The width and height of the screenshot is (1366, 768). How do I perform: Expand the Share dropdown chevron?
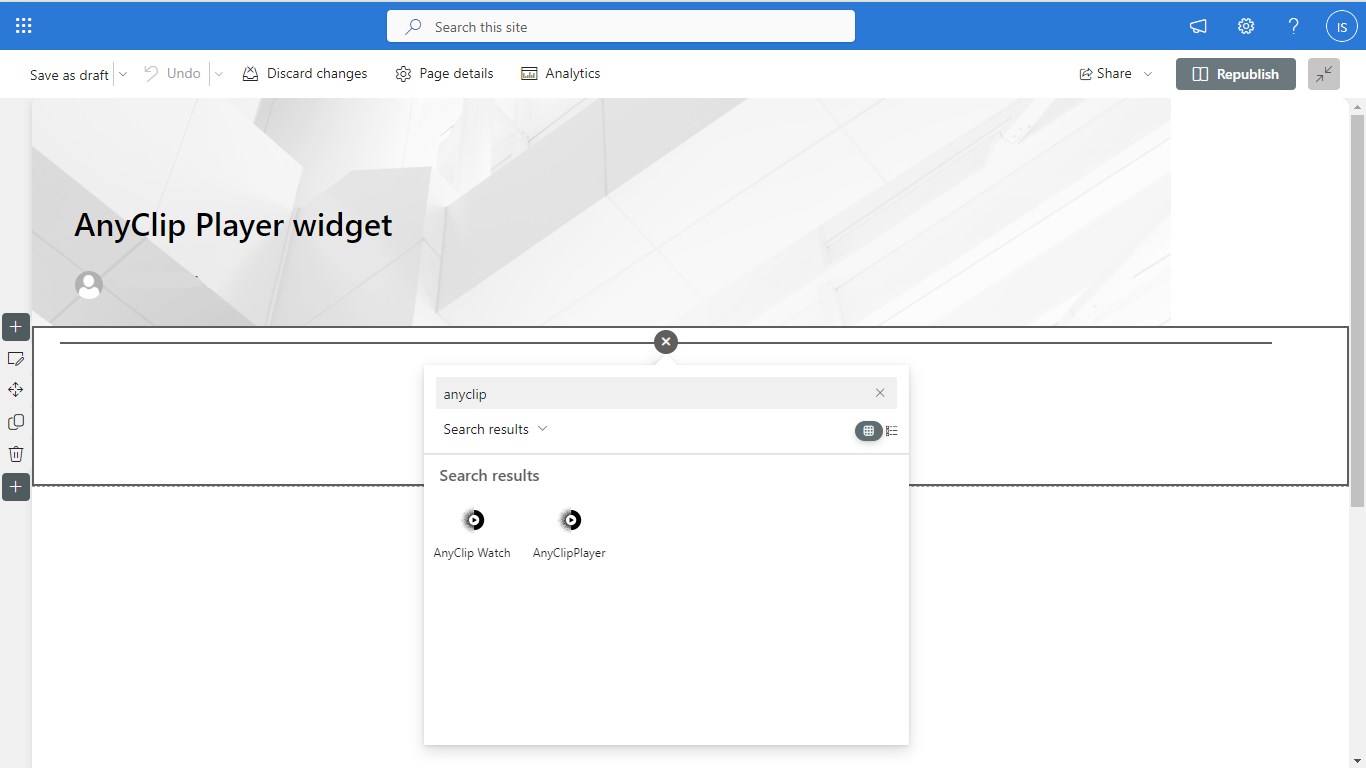click(x=1148, y=74)
